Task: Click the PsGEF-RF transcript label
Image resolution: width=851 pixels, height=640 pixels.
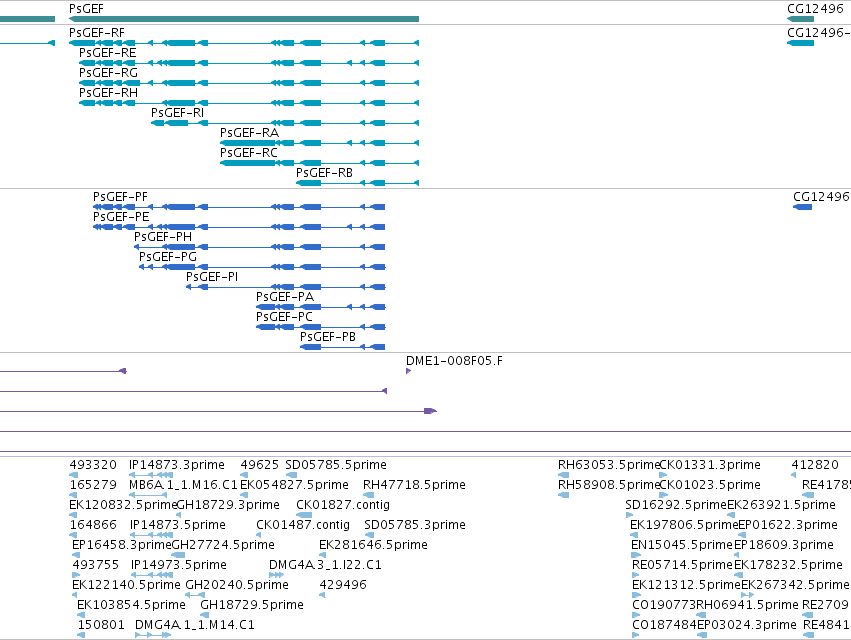Action: tap(97, 33)
